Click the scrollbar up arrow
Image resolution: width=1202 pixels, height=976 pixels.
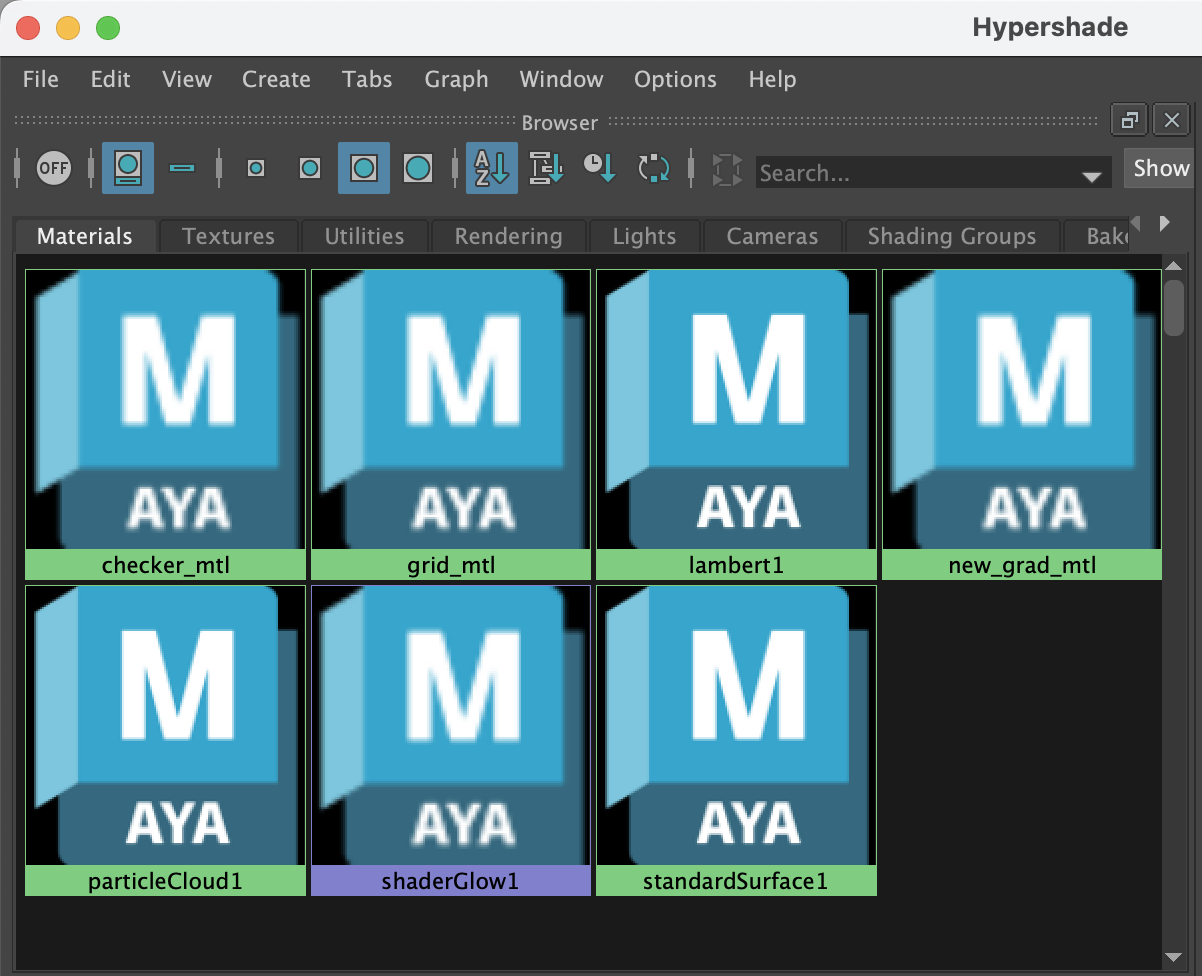point(1174,267)
